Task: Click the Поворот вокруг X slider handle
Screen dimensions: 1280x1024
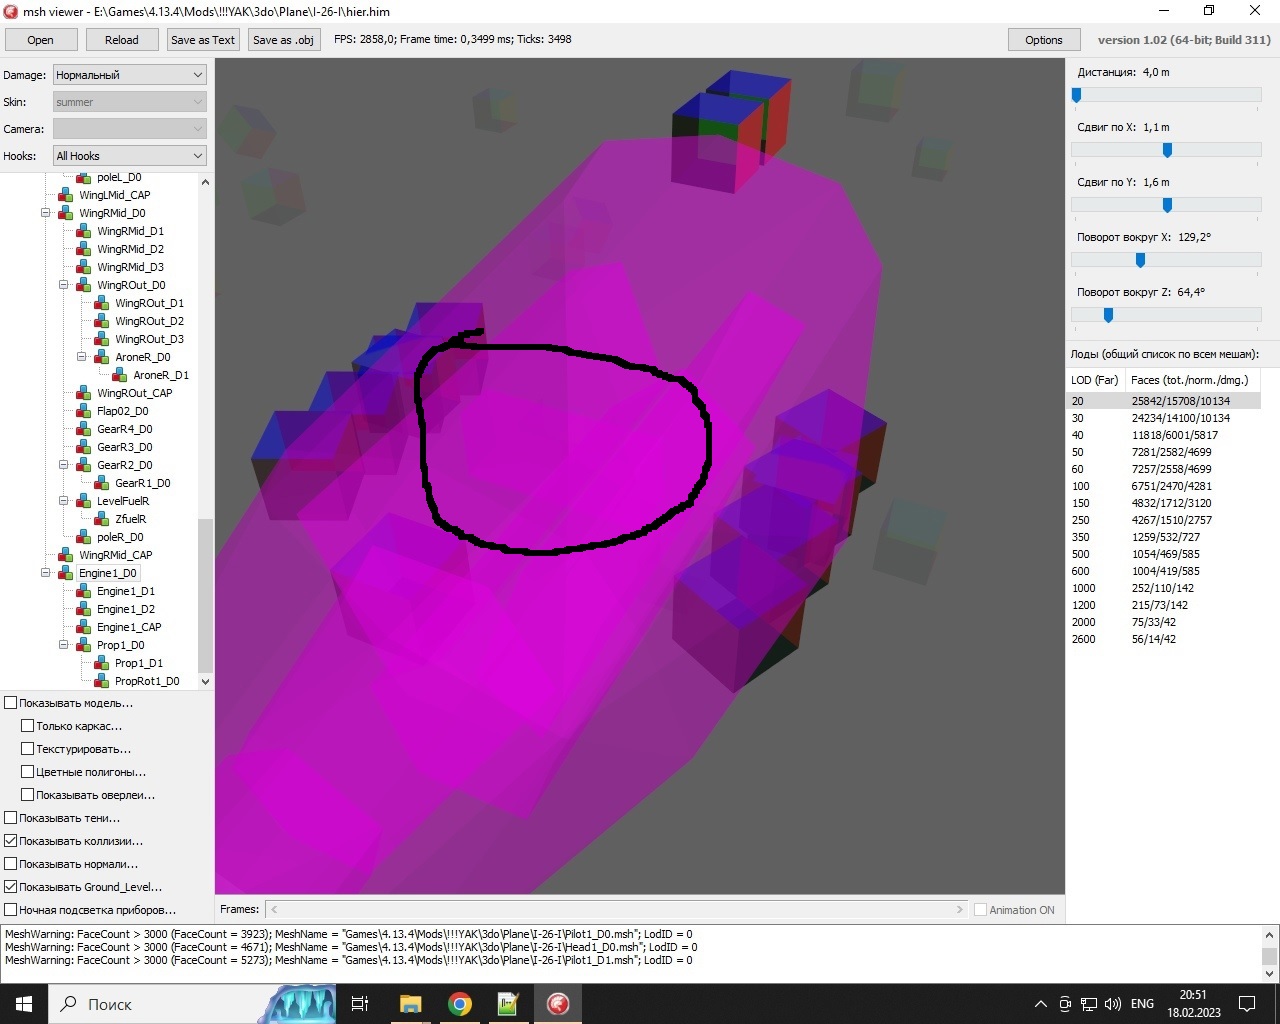Action: (1140, 260)
